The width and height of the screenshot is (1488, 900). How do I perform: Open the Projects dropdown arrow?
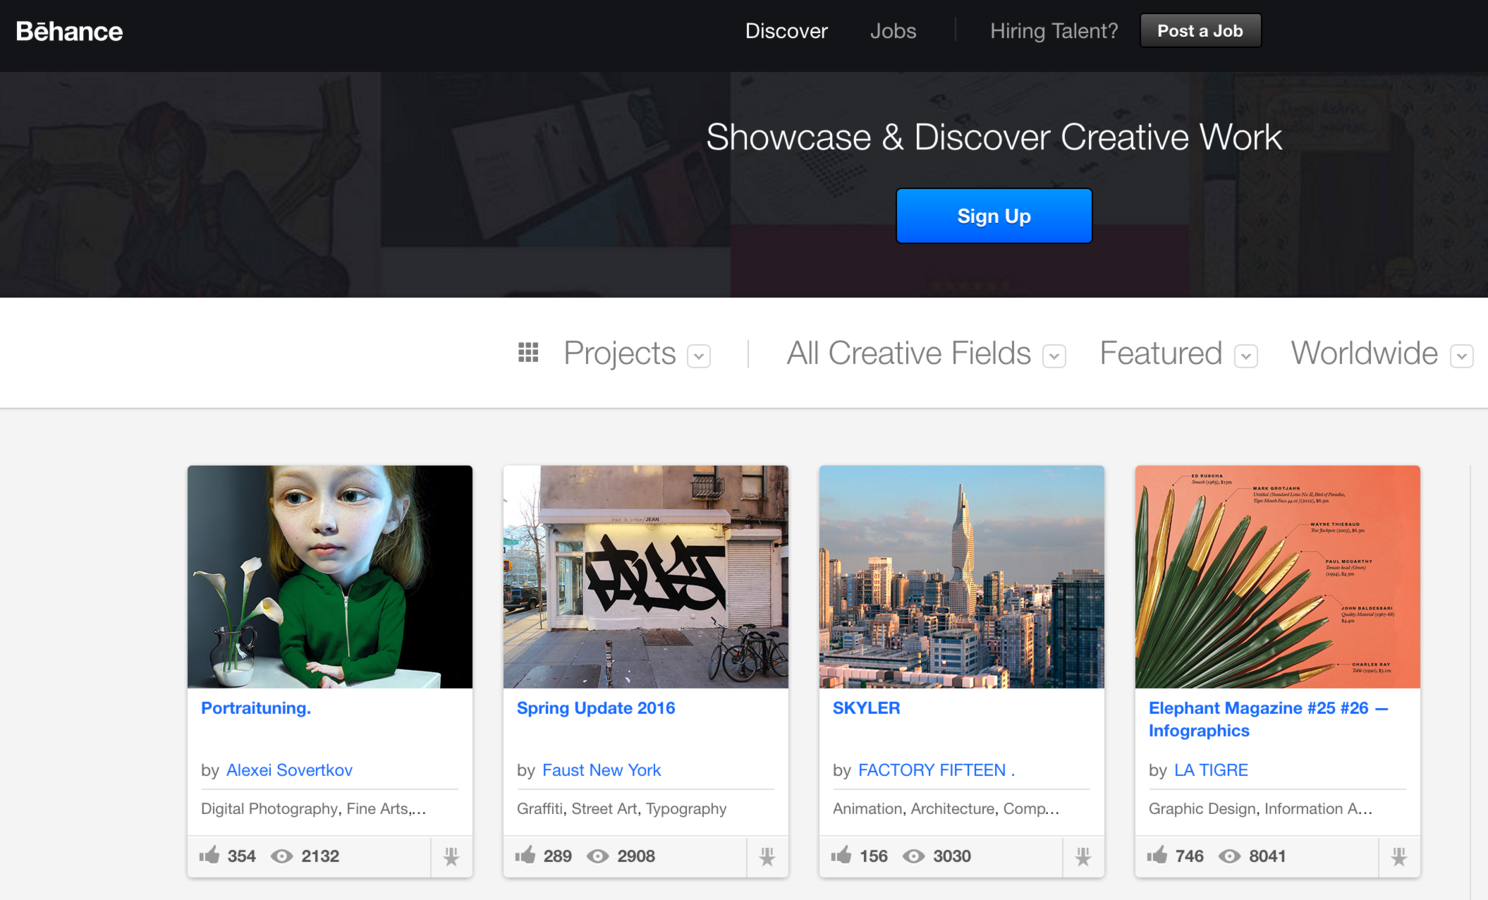coord(699,356)
